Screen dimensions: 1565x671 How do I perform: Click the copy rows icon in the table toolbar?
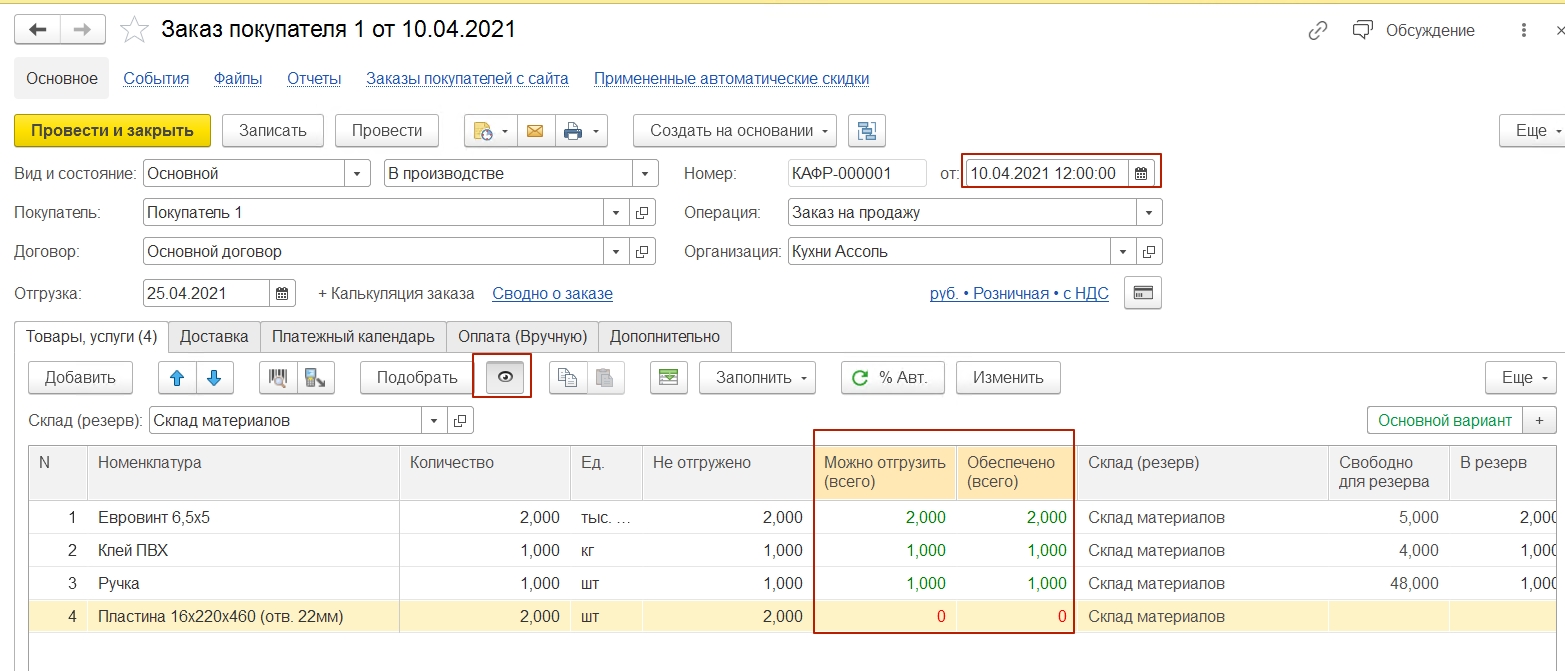pos(568,378)
